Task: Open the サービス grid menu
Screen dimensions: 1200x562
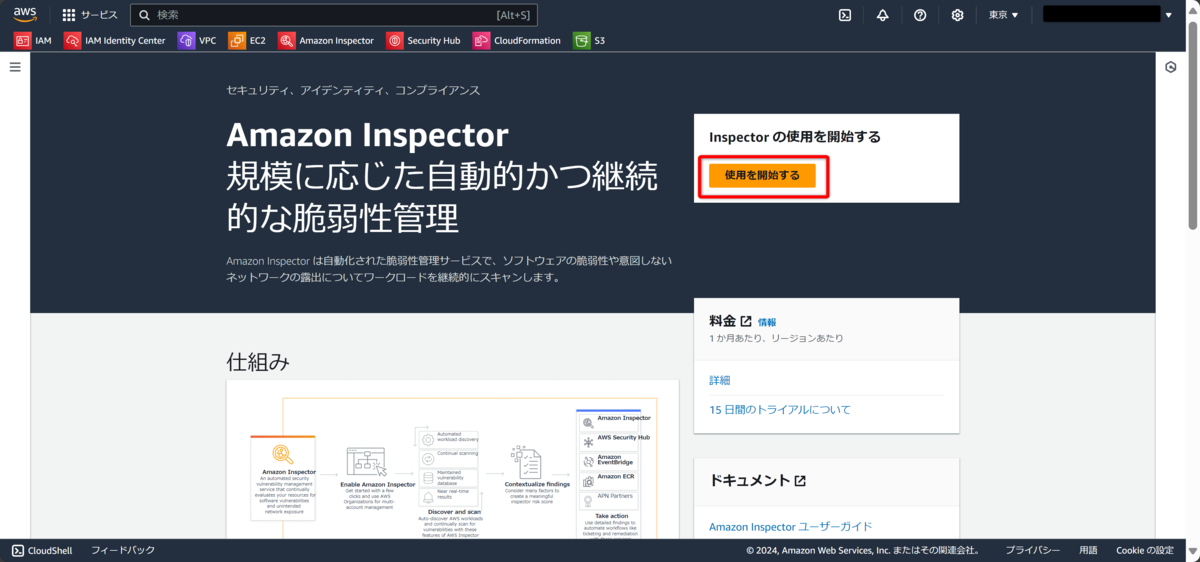Action: tap(89, 15)
